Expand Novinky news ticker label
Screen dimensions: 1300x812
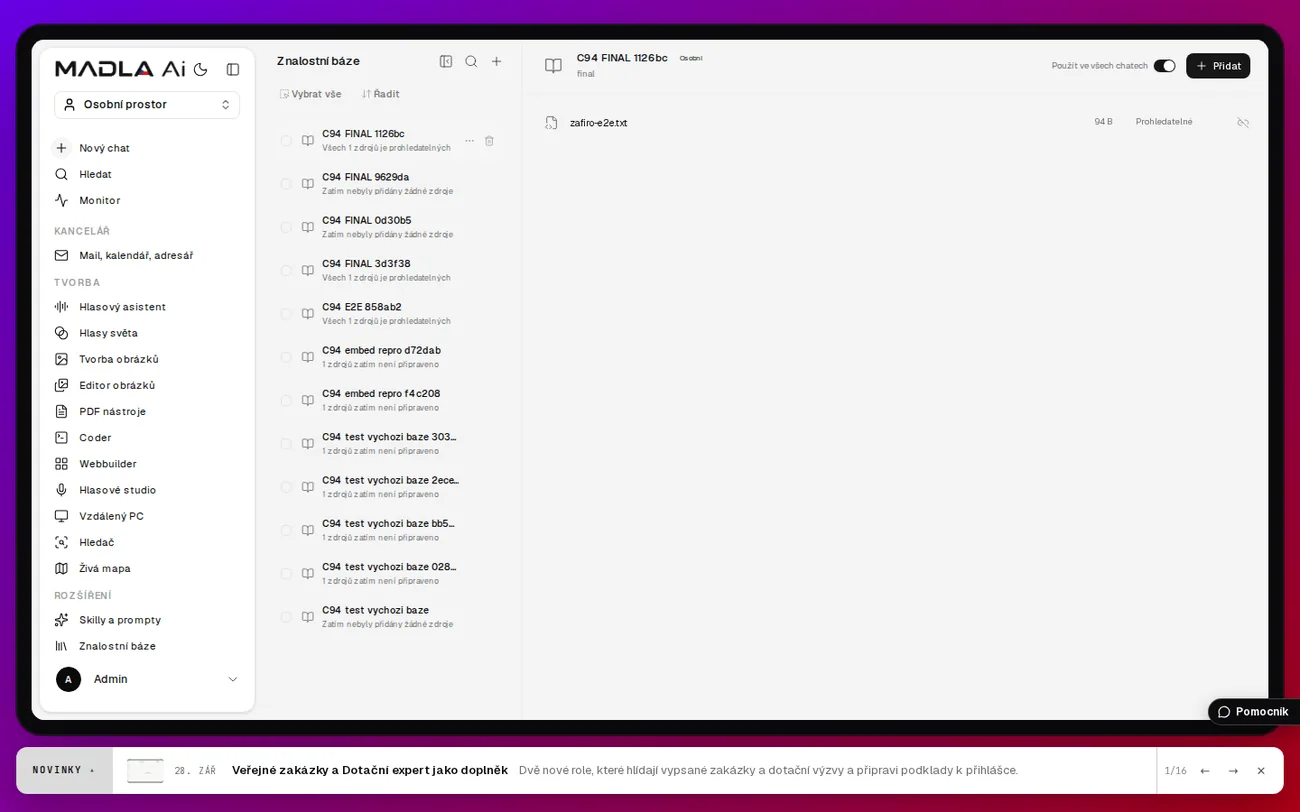[64, 771]
